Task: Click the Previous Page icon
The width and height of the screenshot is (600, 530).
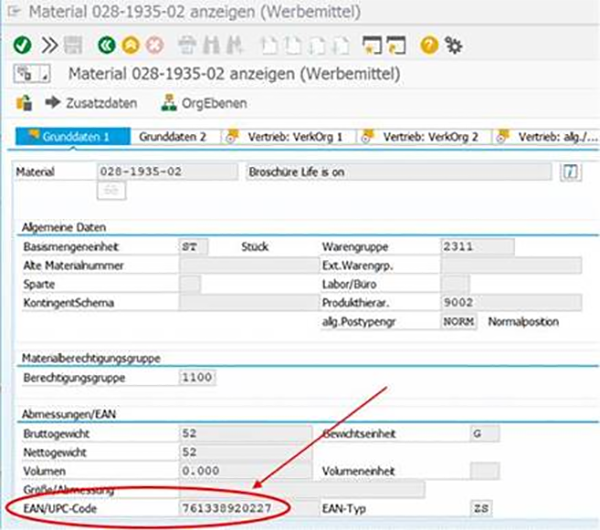Action: (293, 45)
